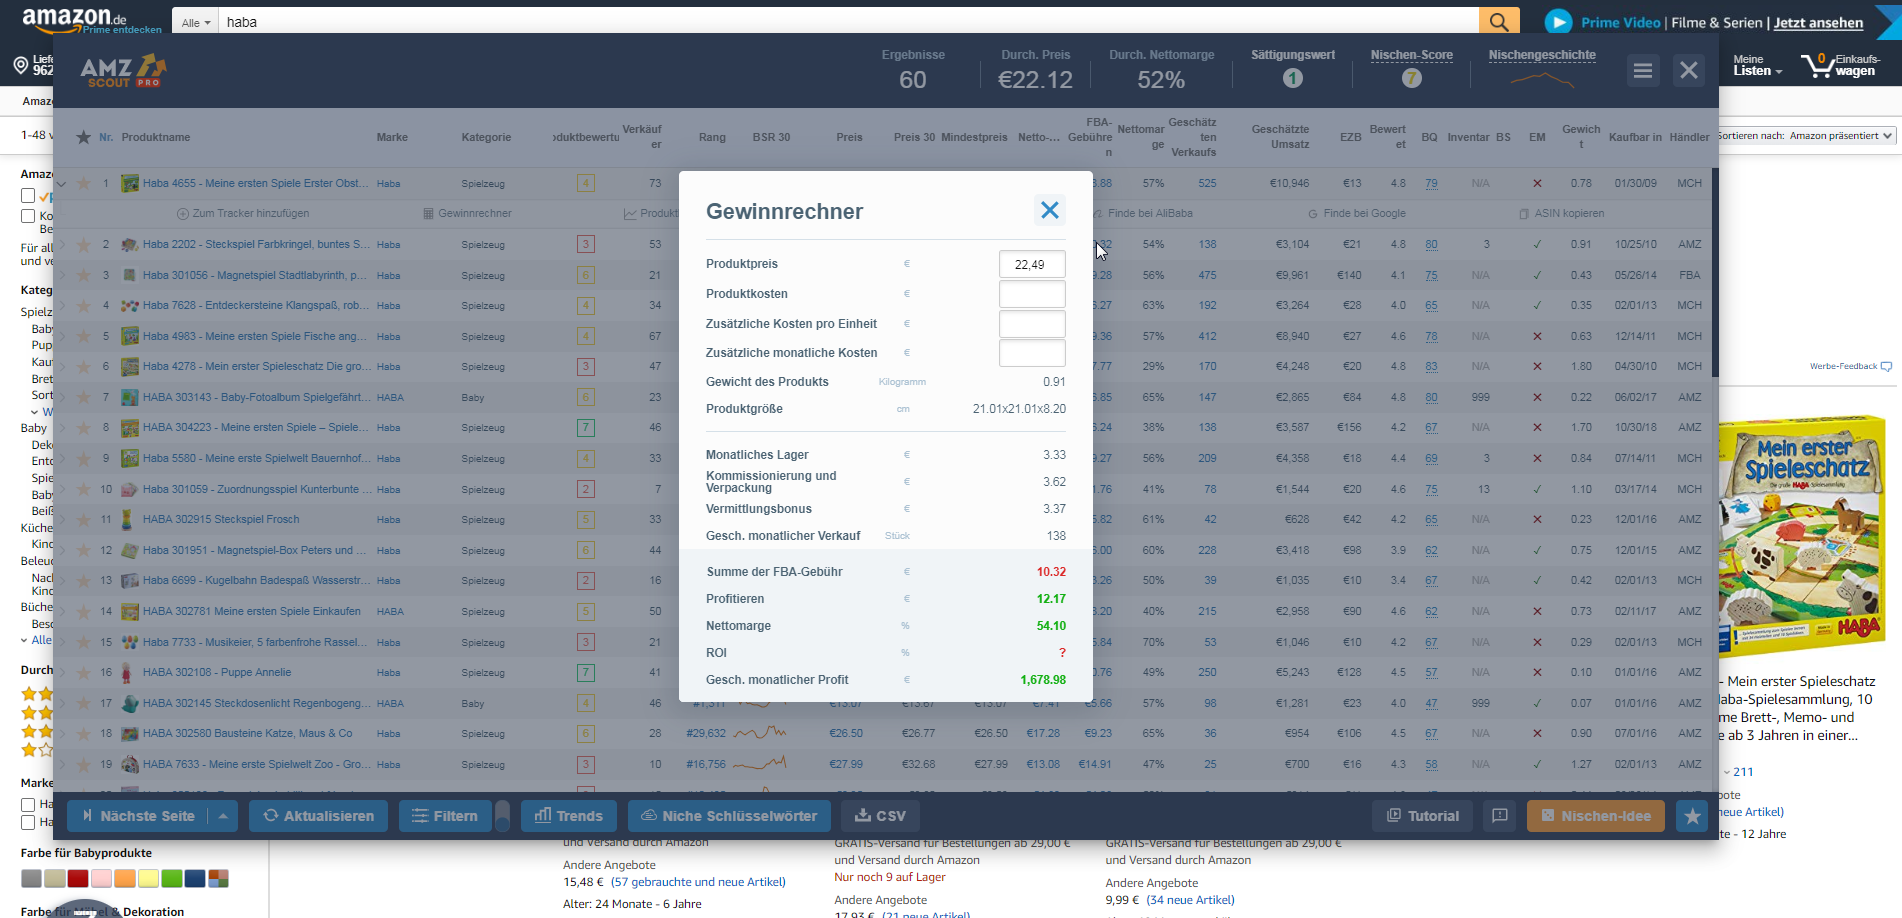Click the Prime Video play icon
This screenshot has width=1902, height=918.
click(x=1558, y=22)
